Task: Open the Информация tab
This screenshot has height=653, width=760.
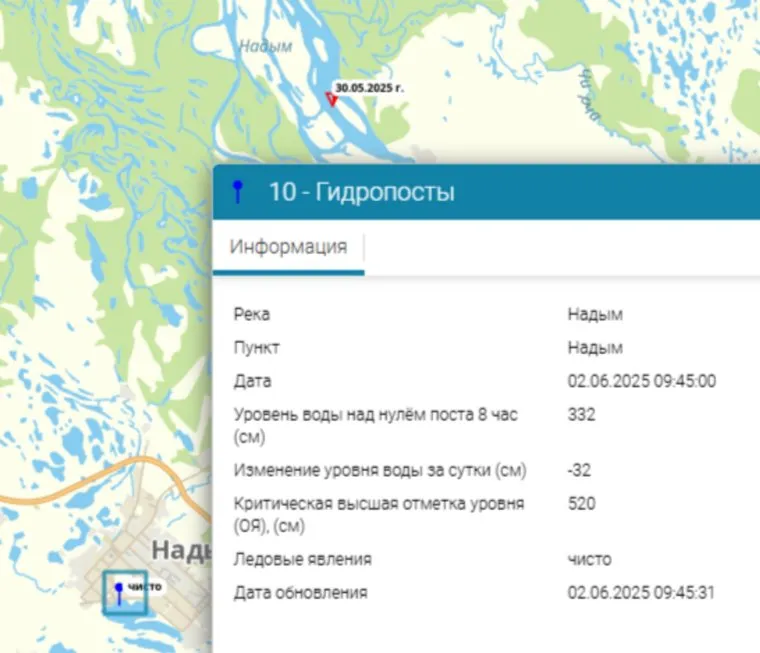Action: (288, 247)
